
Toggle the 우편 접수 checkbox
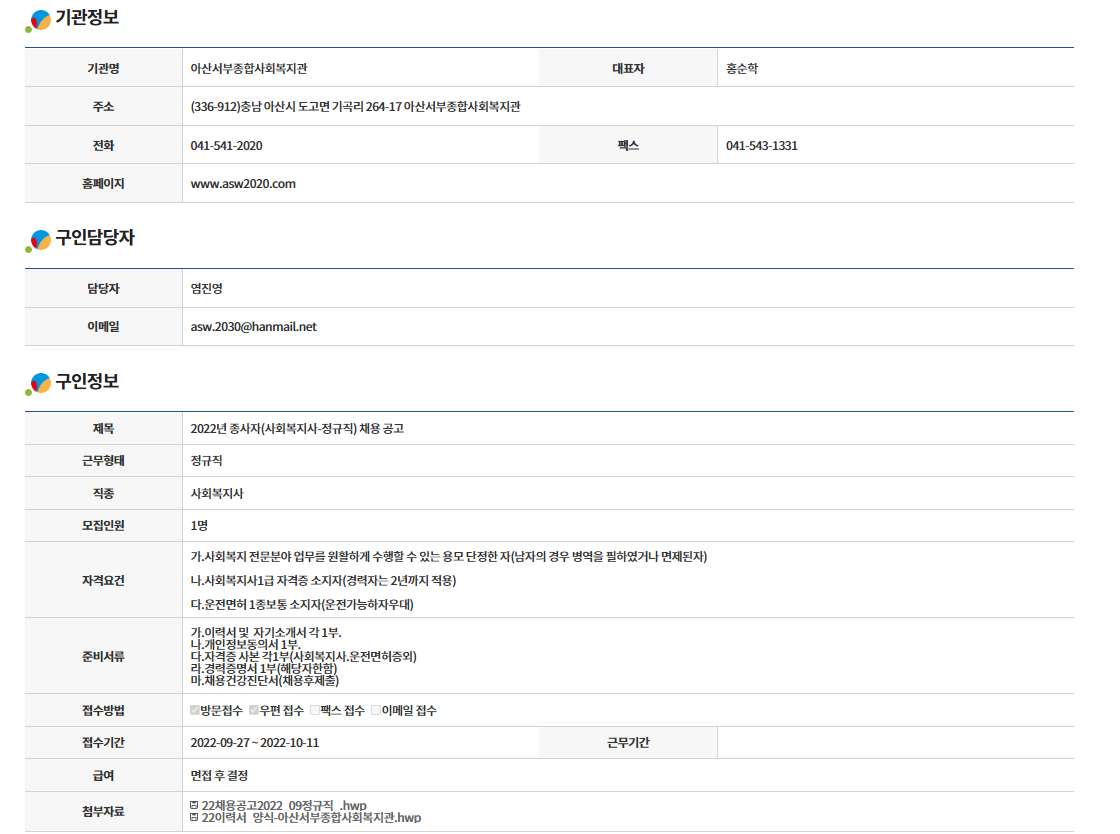point(254,710)
